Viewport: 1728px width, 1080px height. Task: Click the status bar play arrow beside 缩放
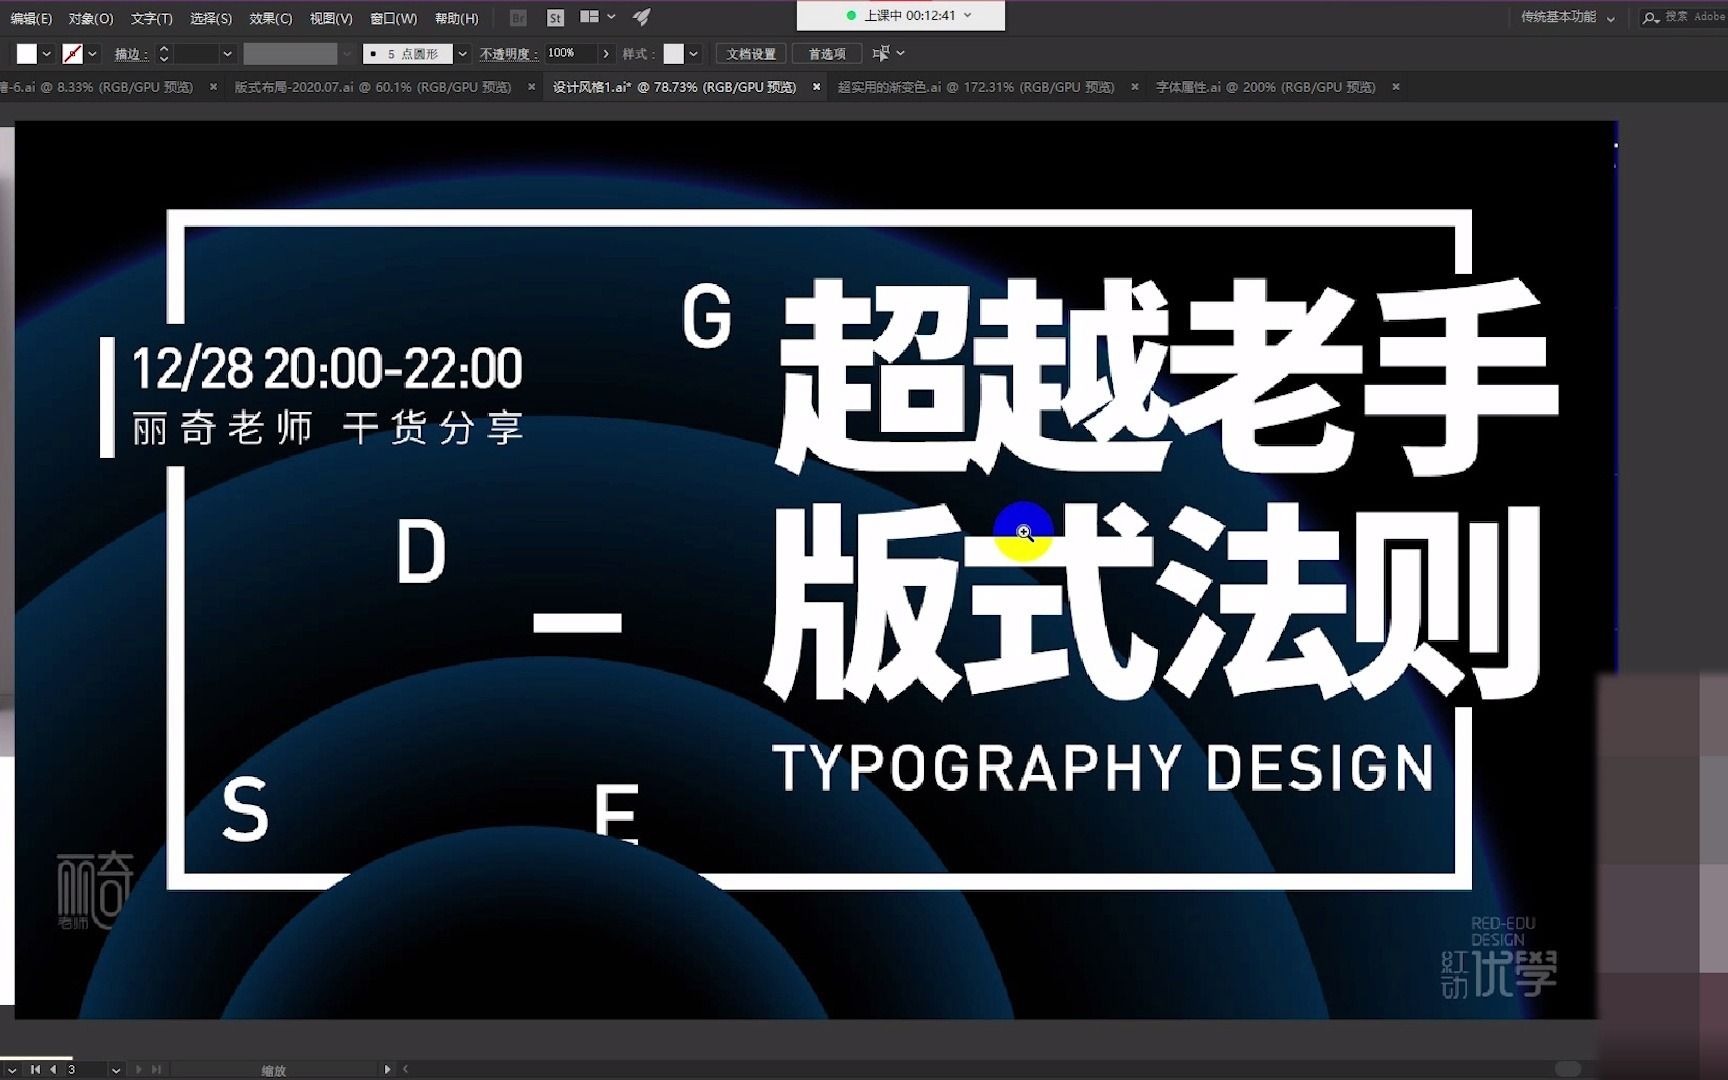click(x=387, y=1069)
